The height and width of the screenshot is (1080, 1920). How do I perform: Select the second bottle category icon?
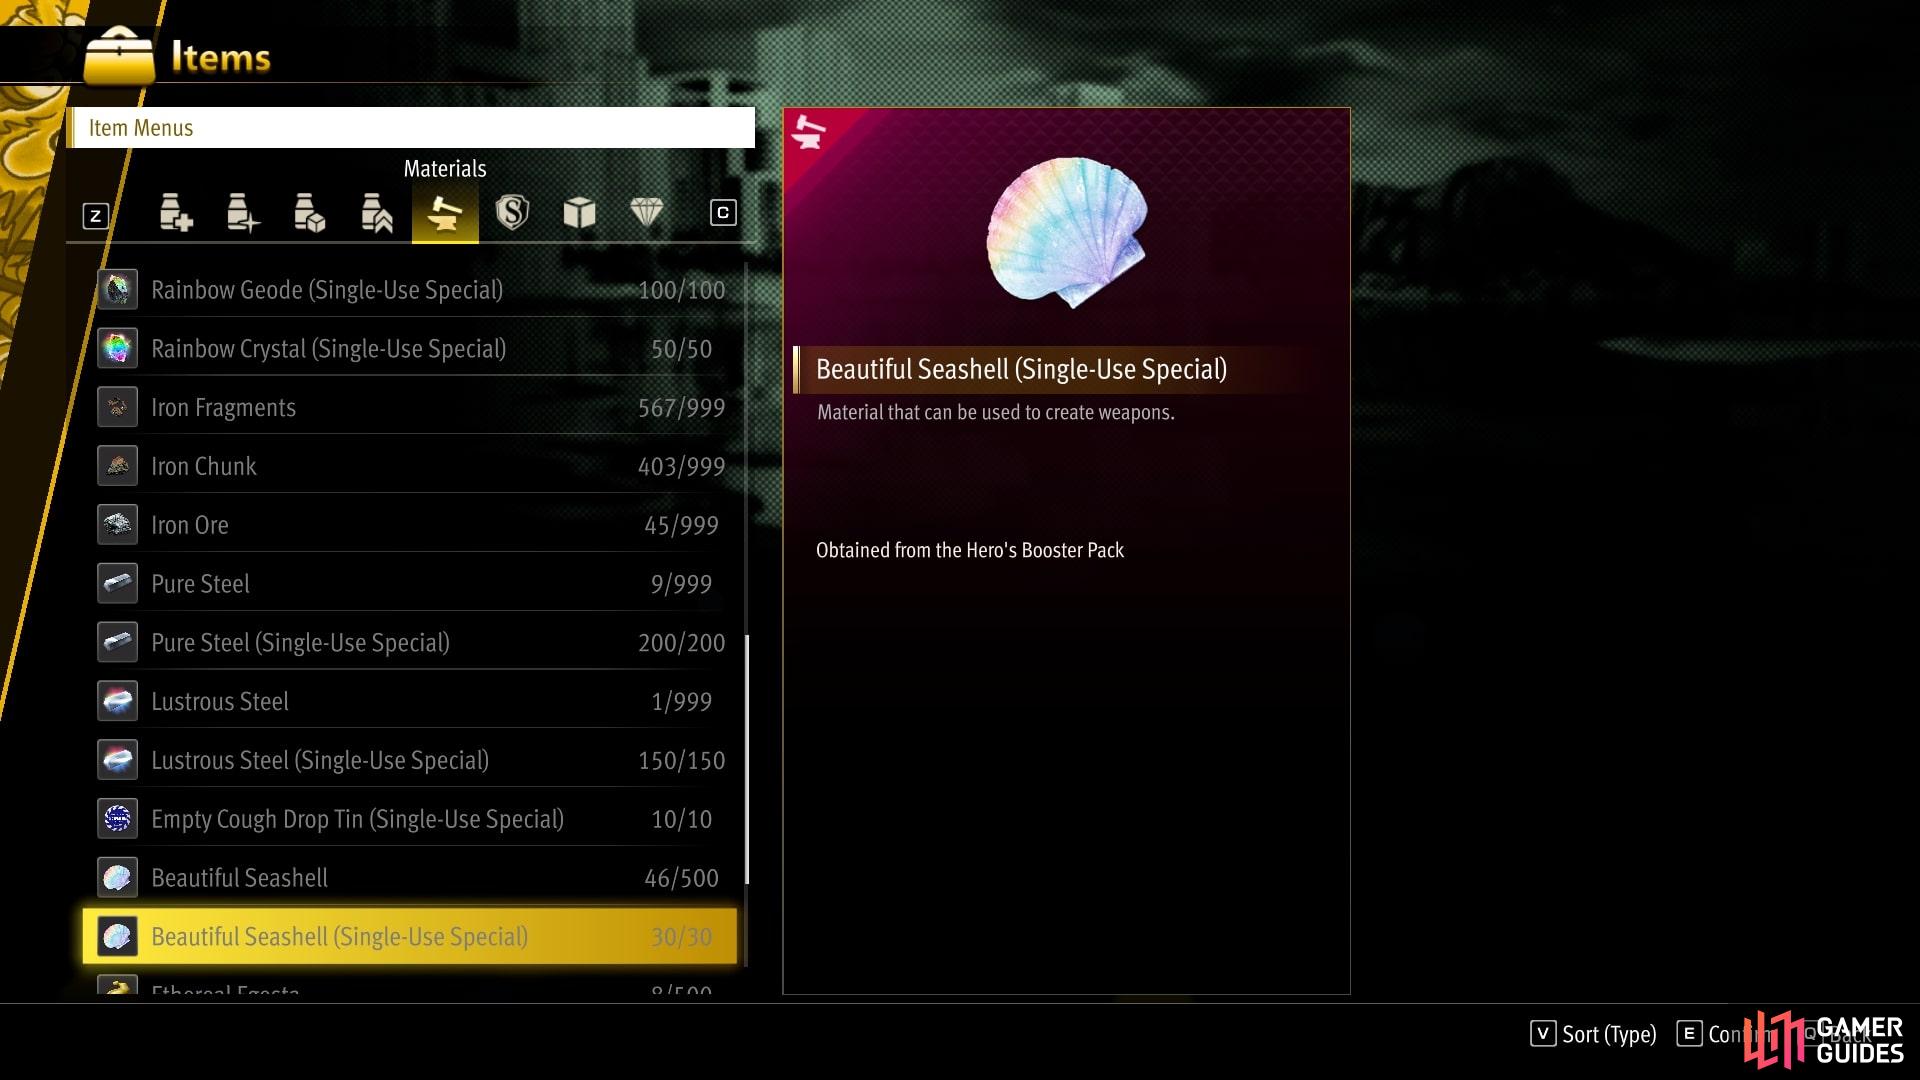(x=243, y=213)
